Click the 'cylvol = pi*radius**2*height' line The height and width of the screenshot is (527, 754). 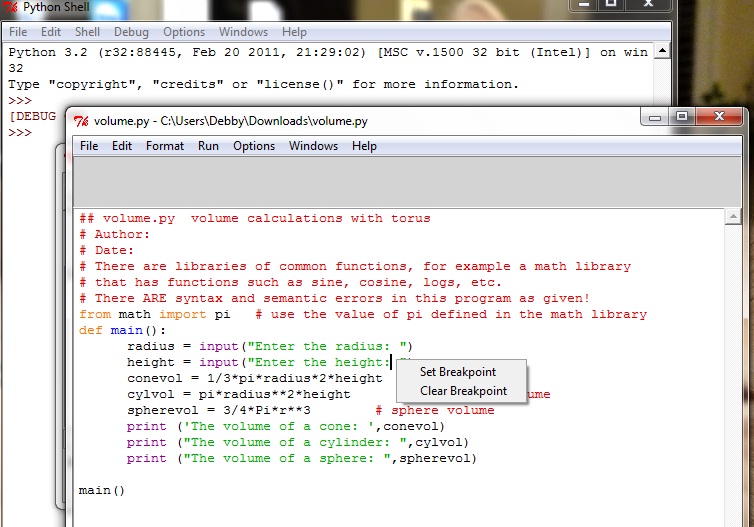(239, 394)
